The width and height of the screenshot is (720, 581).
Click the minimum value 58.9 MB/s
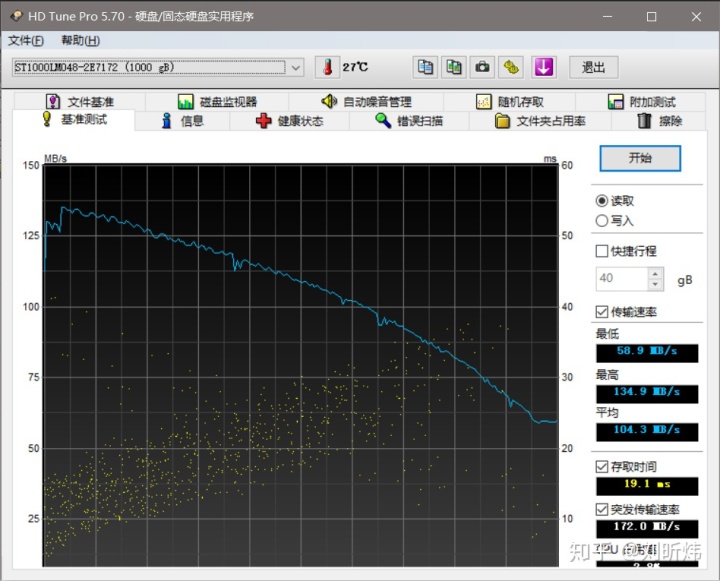[x=647, y=352]
